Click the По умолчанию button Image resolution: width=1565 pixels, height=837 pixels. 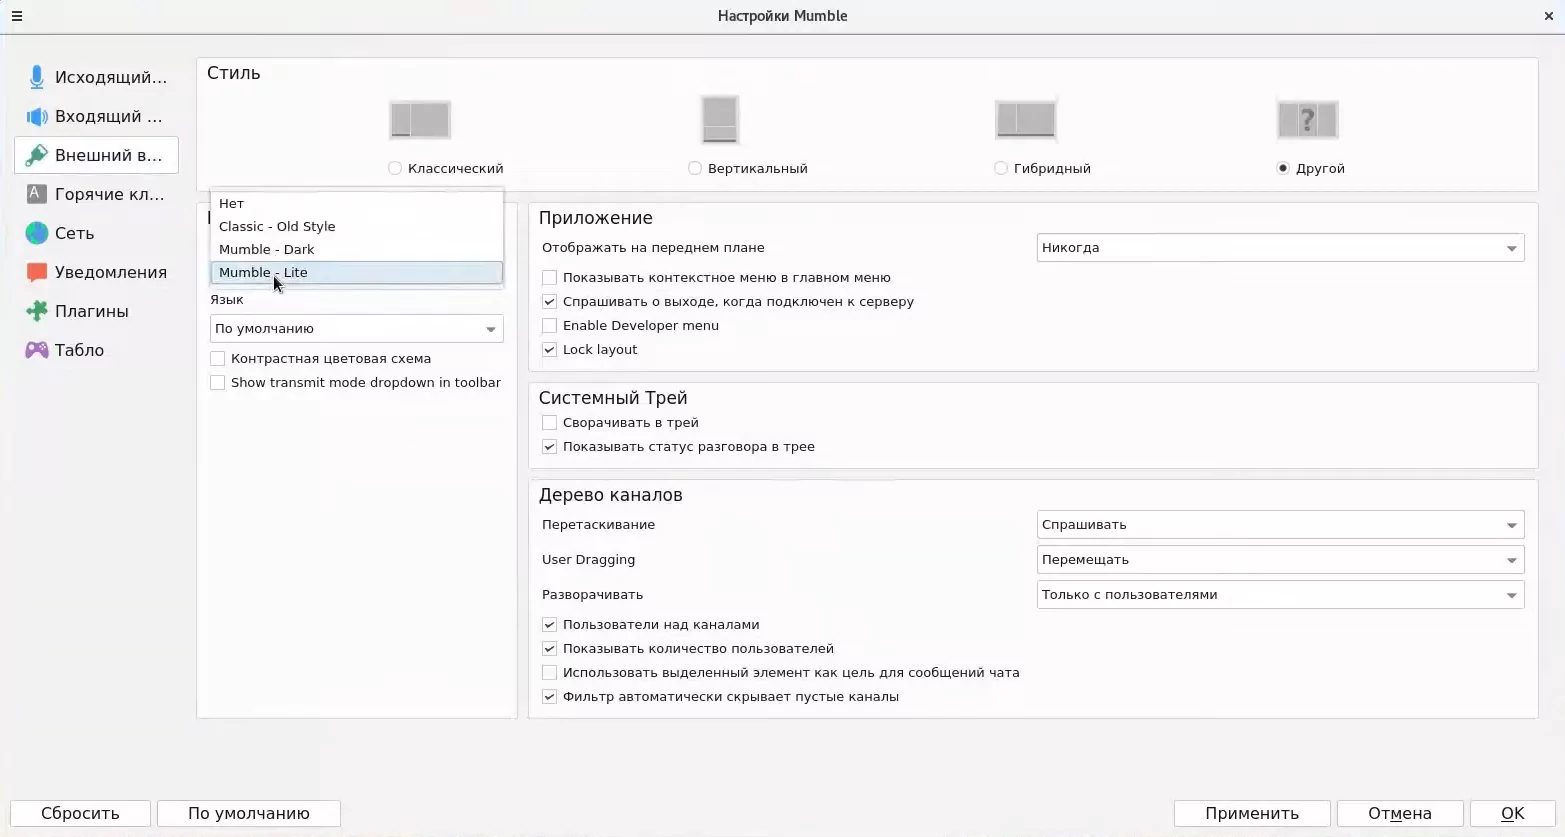pyautogui.click(x=249, y=813)
